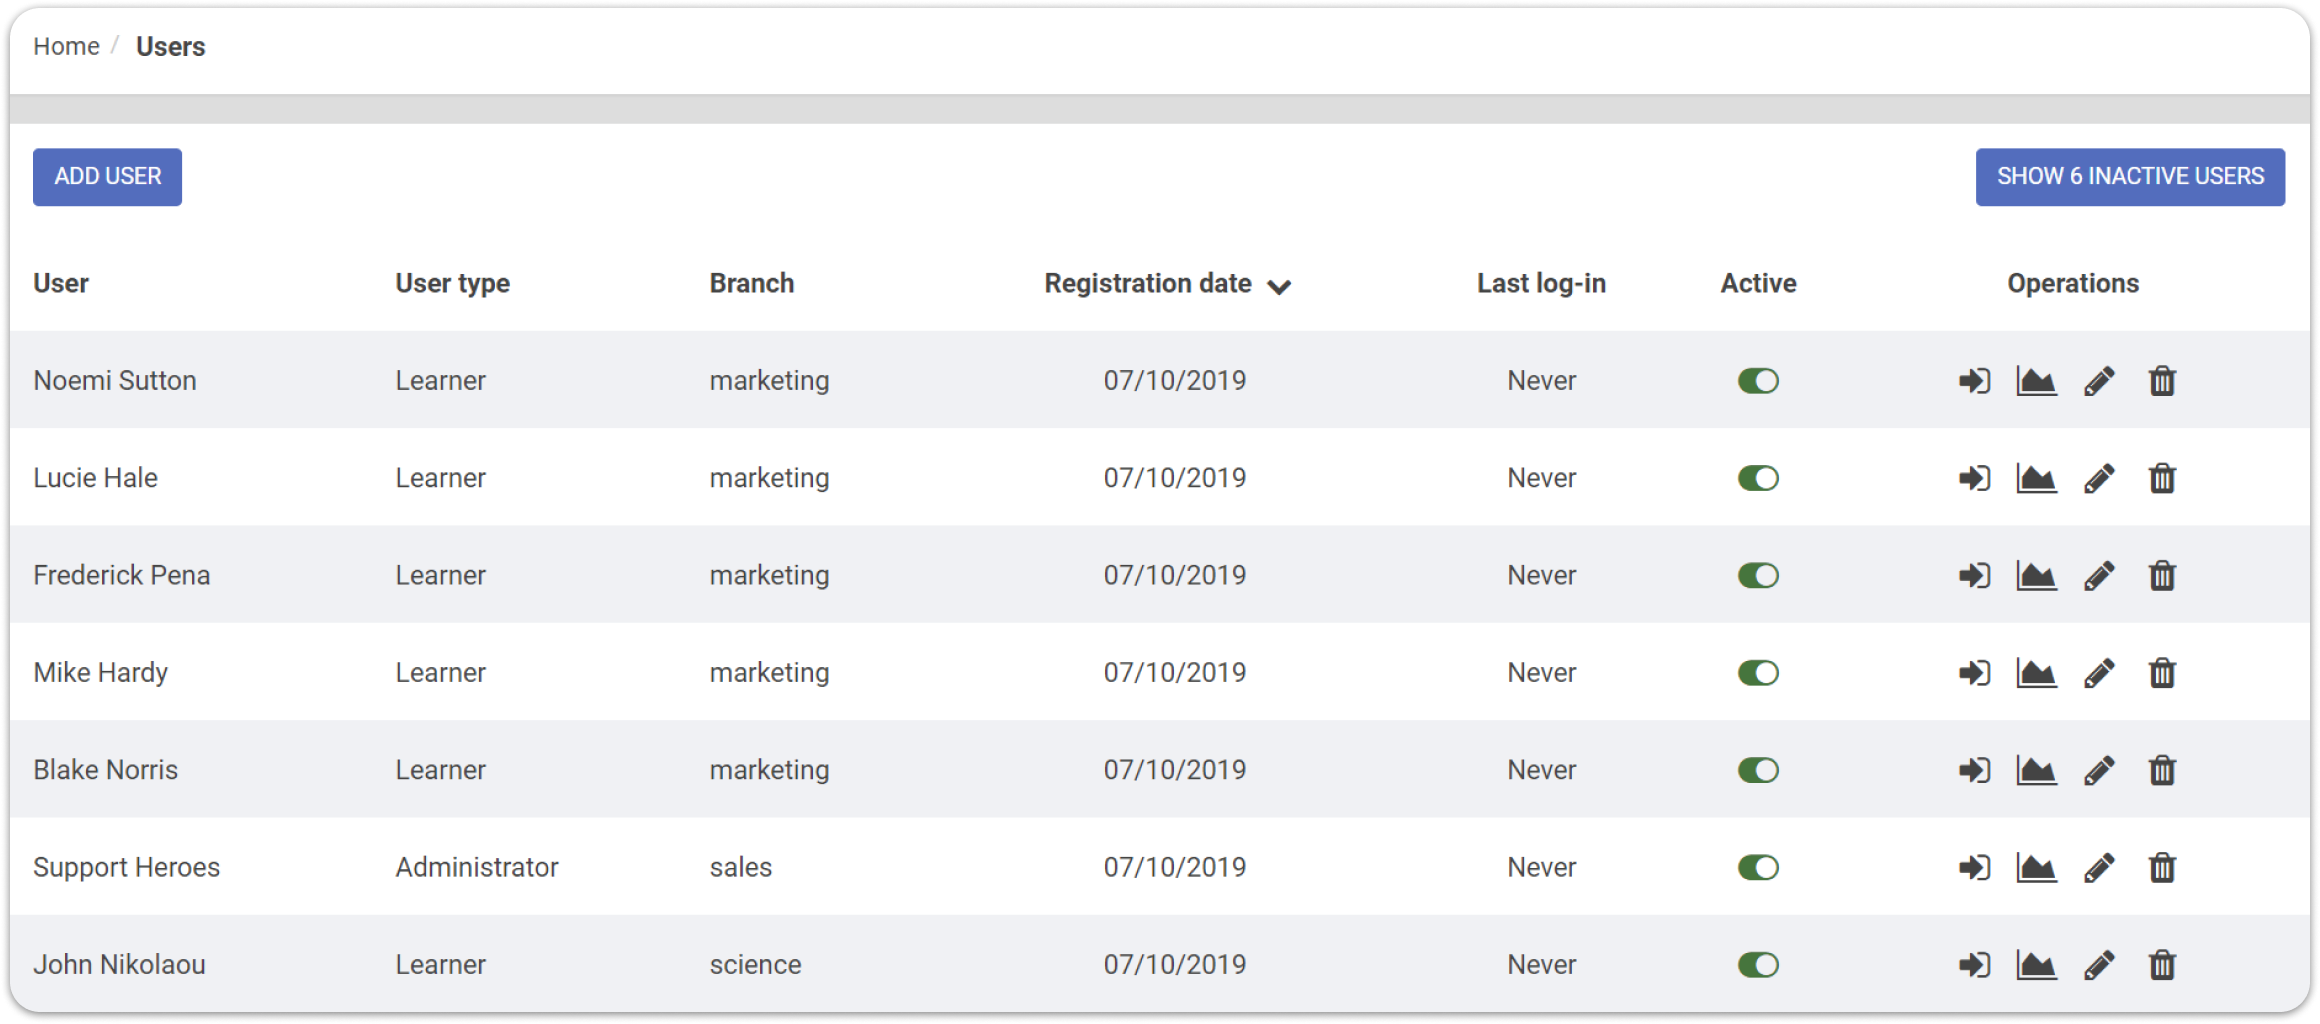Go to Home breadcrumb link
2320x1024 pixels.
66,46
